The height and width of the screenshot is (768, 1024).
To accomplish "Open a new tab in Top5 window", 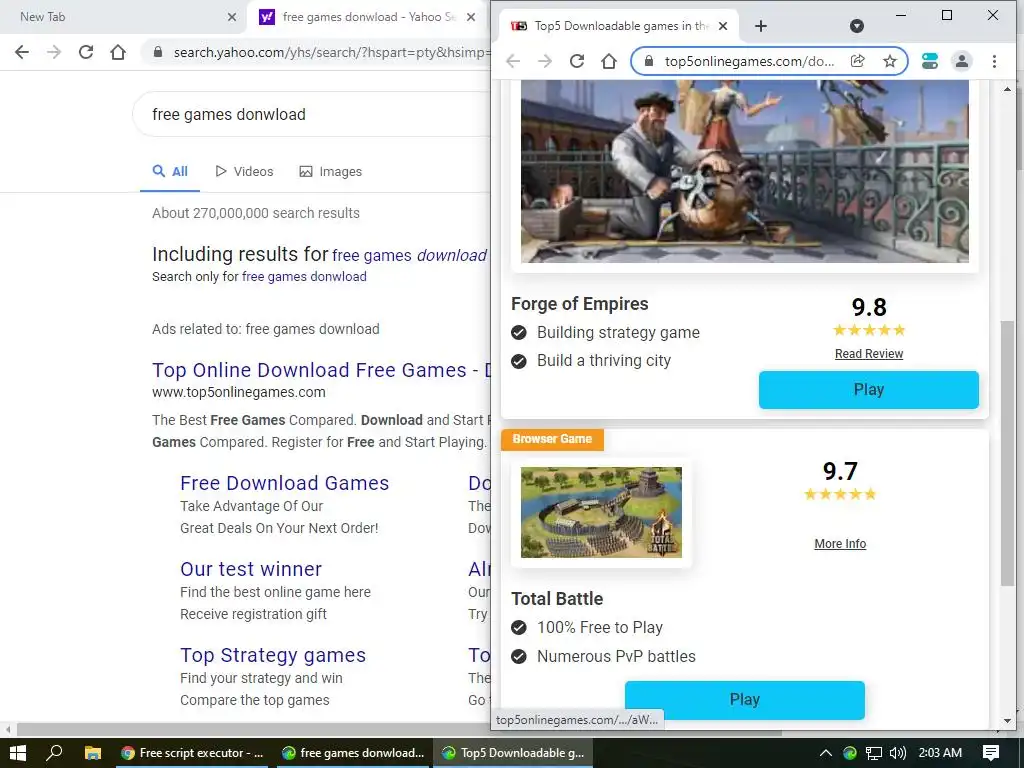I will 761,26.
